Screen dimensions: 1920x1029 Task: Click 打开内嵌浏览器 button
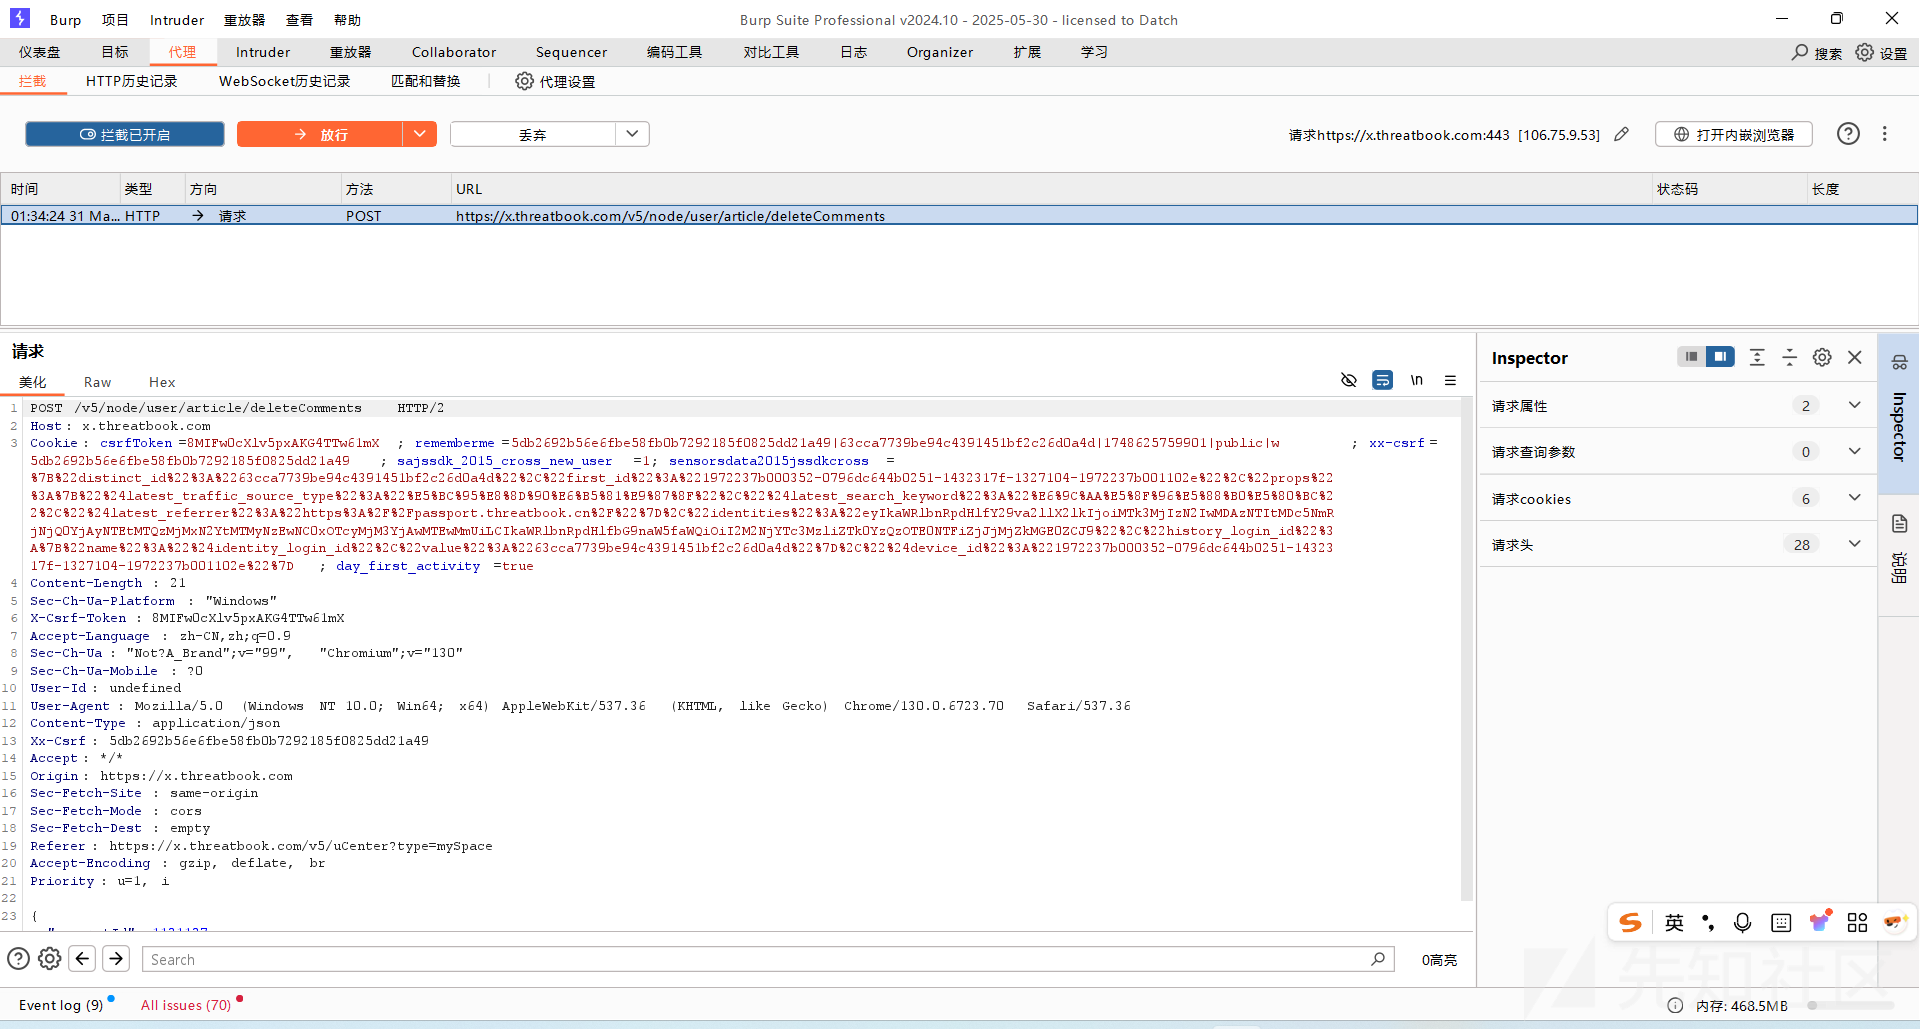[x=1734, y=134]
